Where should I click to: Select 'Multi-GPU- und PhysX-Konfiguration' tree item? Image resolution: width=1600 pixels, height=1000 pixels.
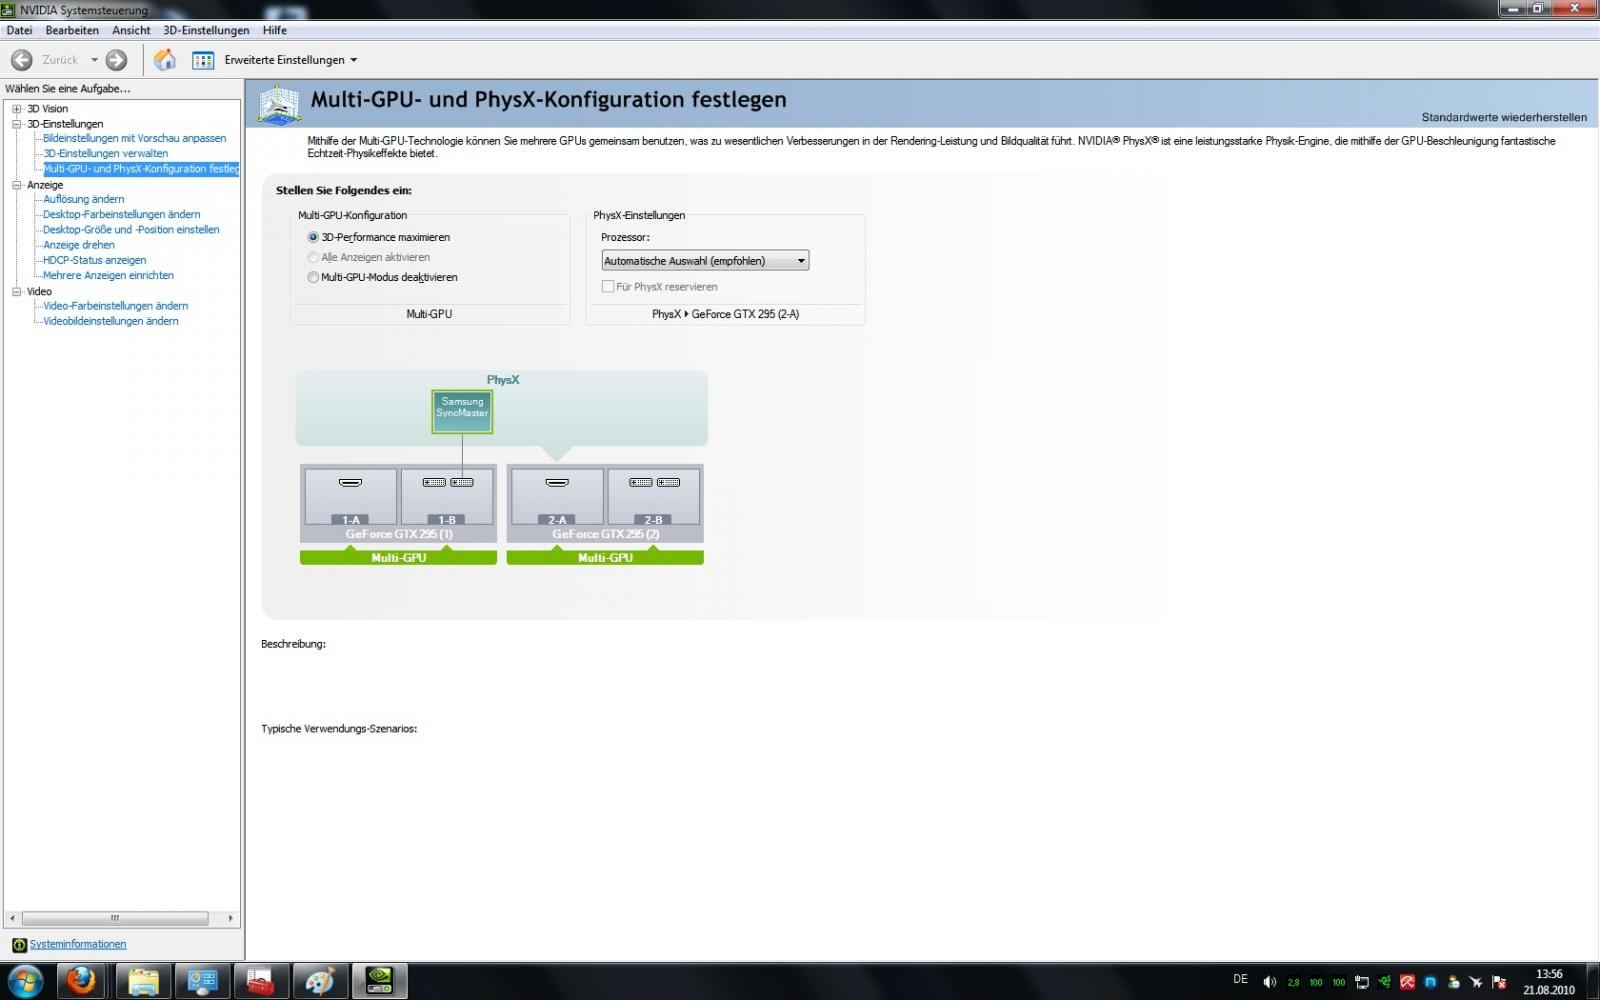point(141,169)
